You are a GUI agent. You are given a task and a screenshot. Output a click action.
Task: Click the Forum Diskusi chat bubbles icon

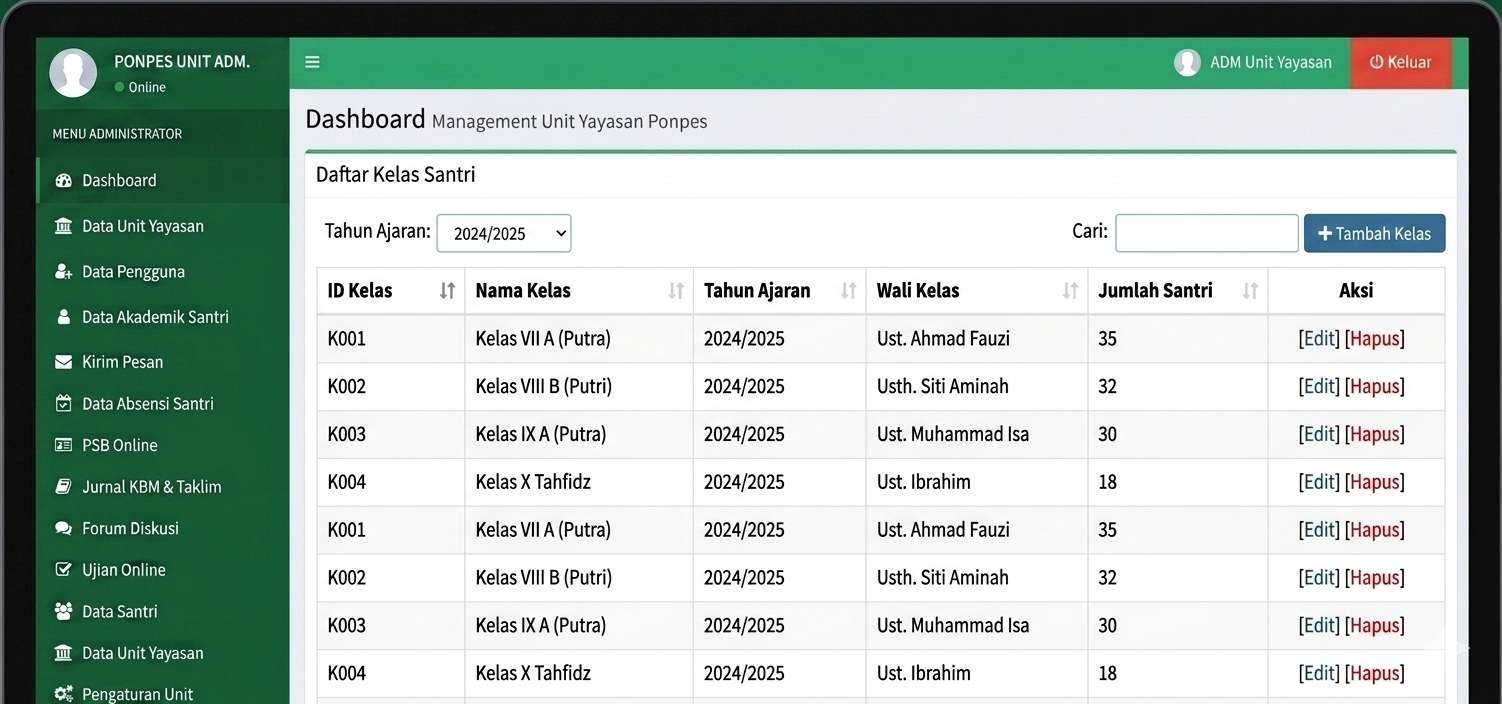[64, 528]
